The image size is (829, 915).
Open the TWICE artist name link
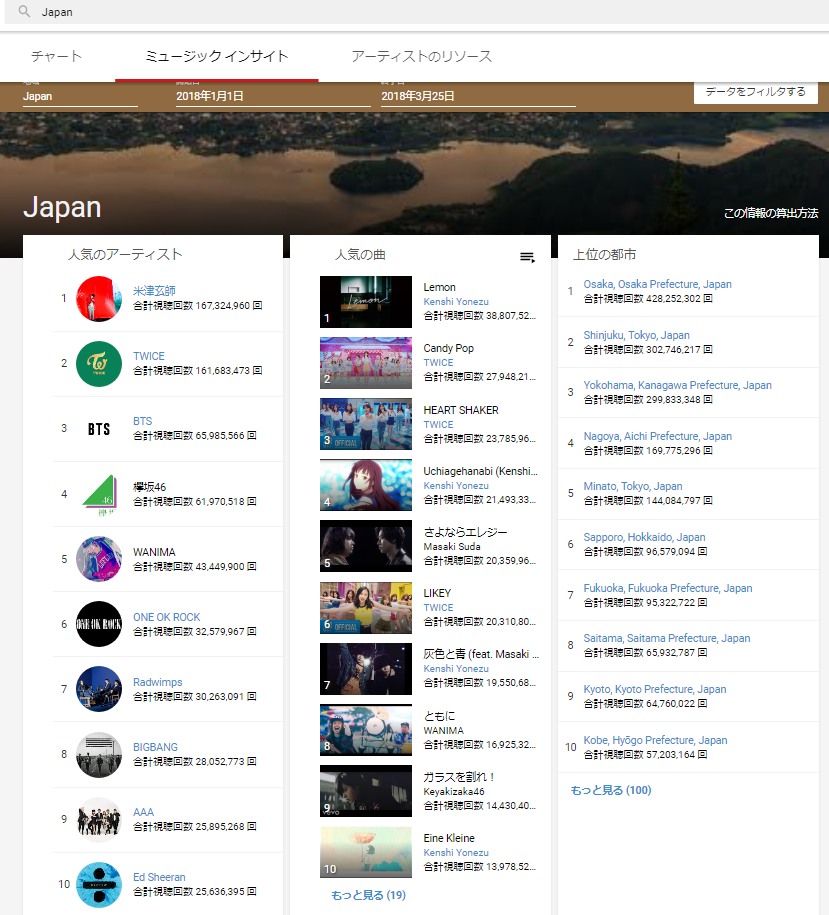click(x=149, y=356)
